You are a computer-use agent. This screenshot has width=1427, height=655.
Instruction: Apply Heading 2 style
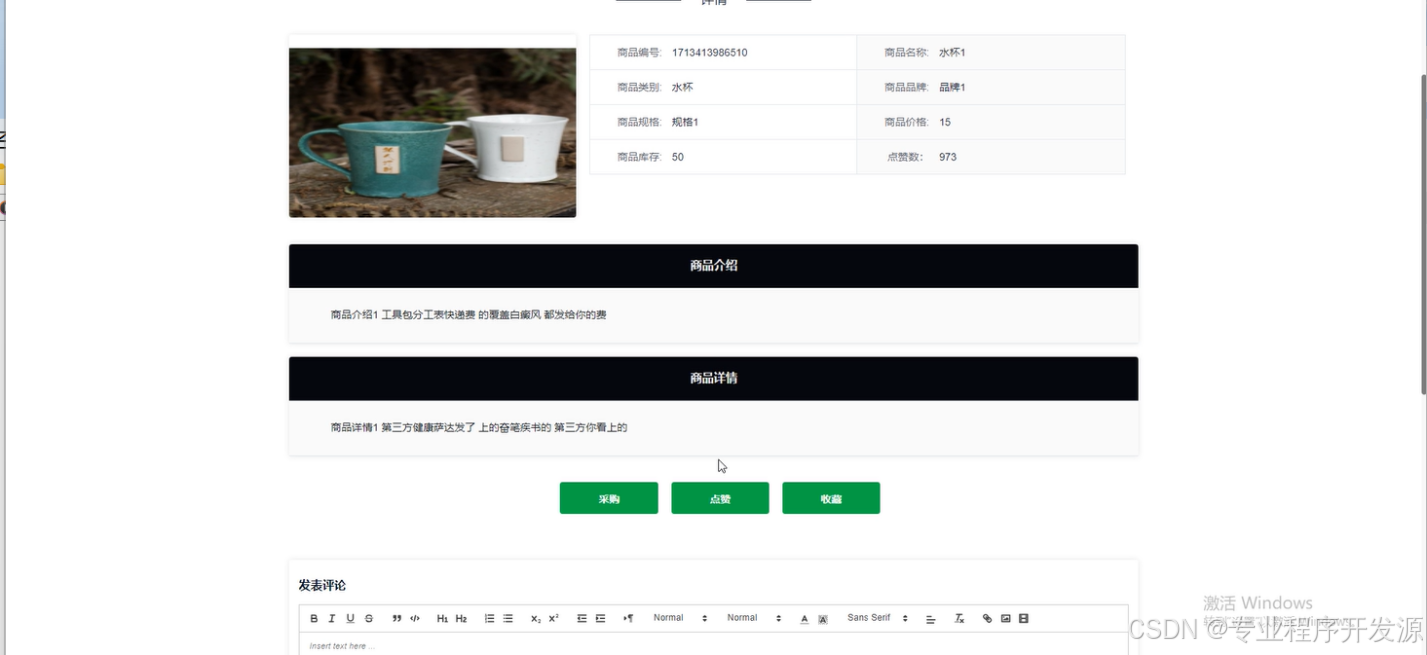[x=461, y=619]
